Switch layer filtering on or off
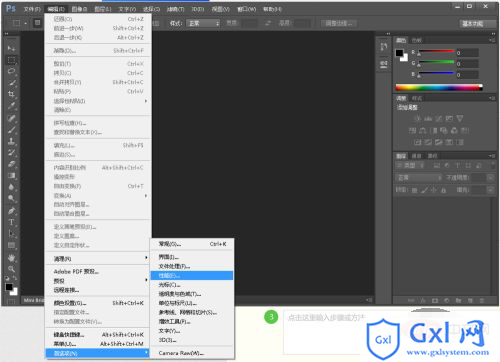Image resolution: width=500 pixels, height=362 pixels. coord(492,165)
